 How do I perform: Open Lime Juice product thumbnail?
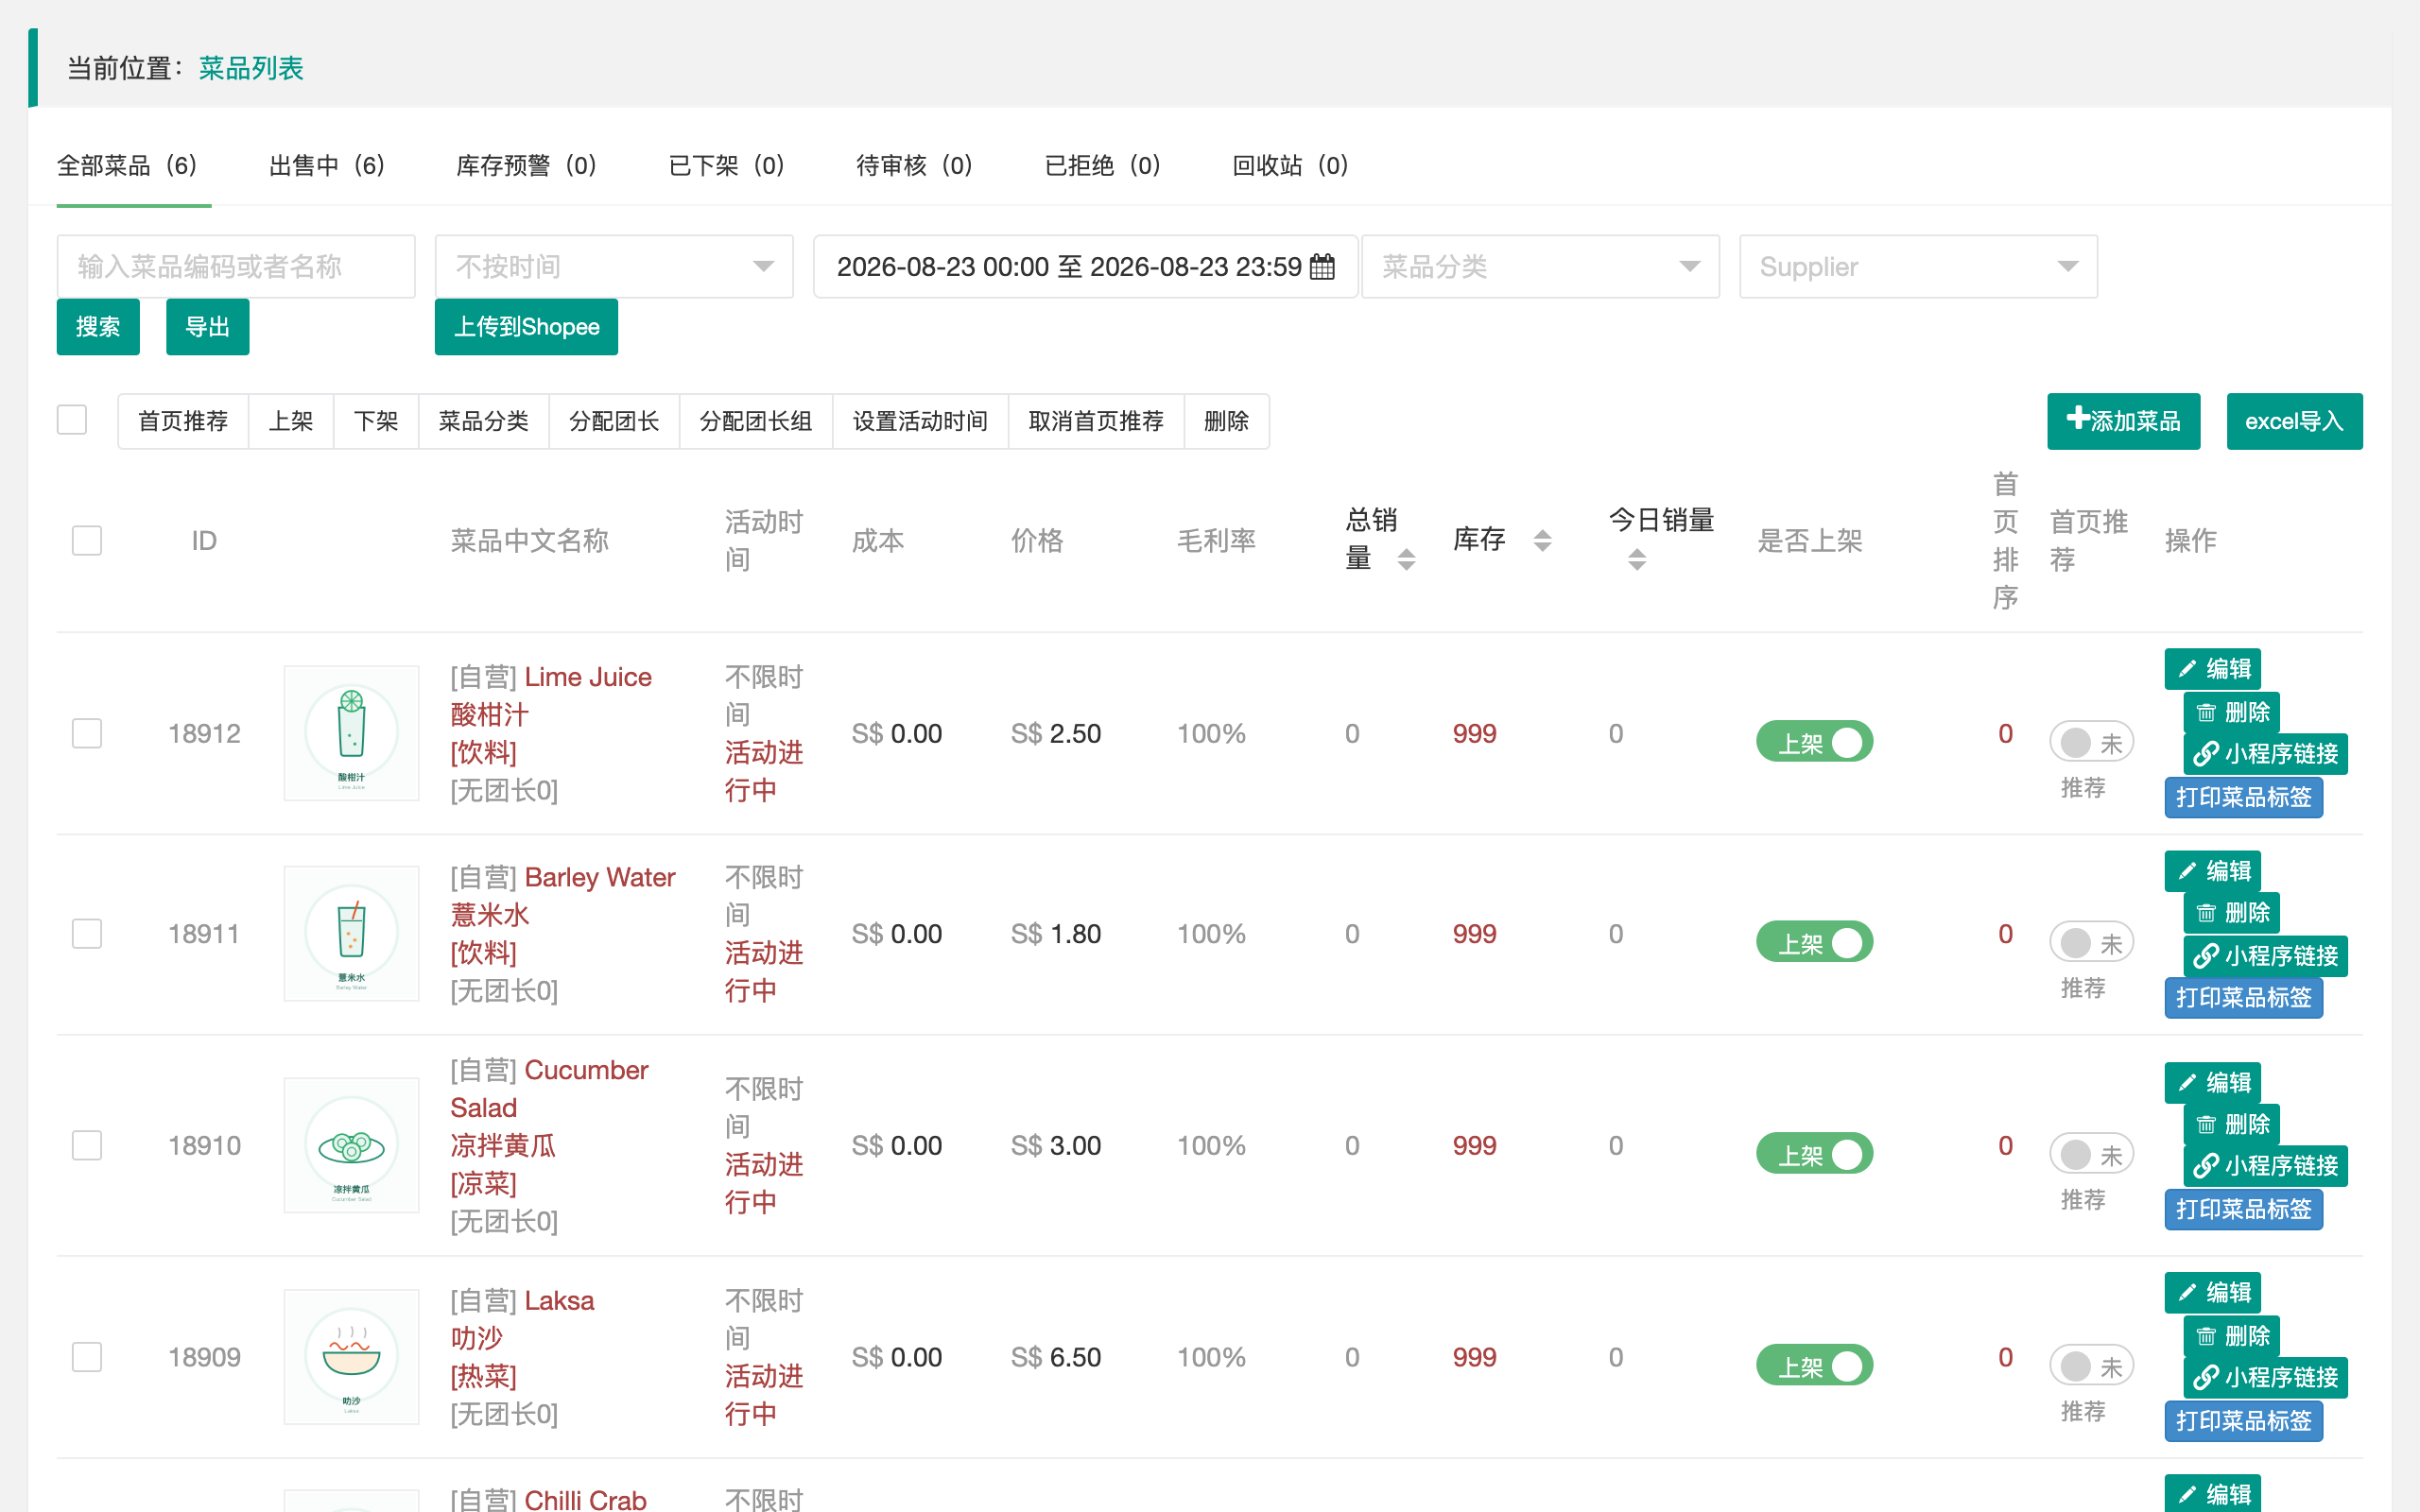(x=351, y=733)
